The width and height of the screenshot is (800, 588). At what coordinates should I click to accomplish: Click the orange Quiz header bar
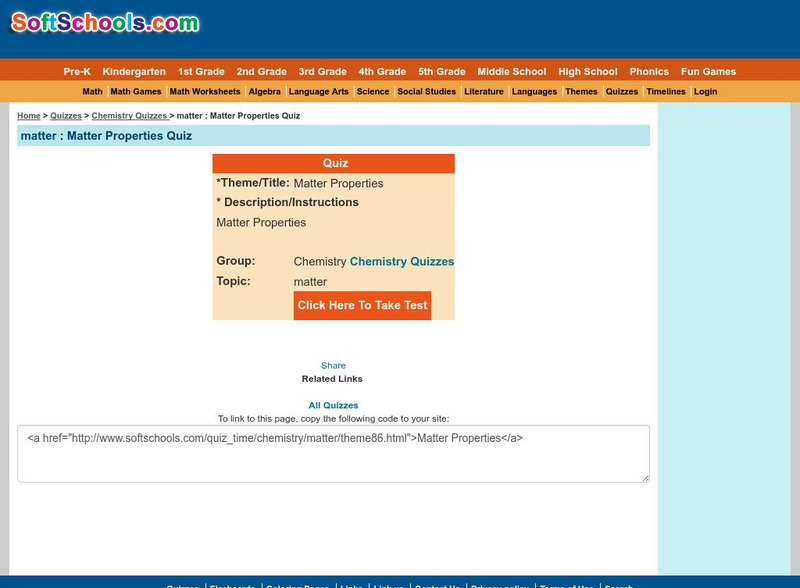pos(333,163)
